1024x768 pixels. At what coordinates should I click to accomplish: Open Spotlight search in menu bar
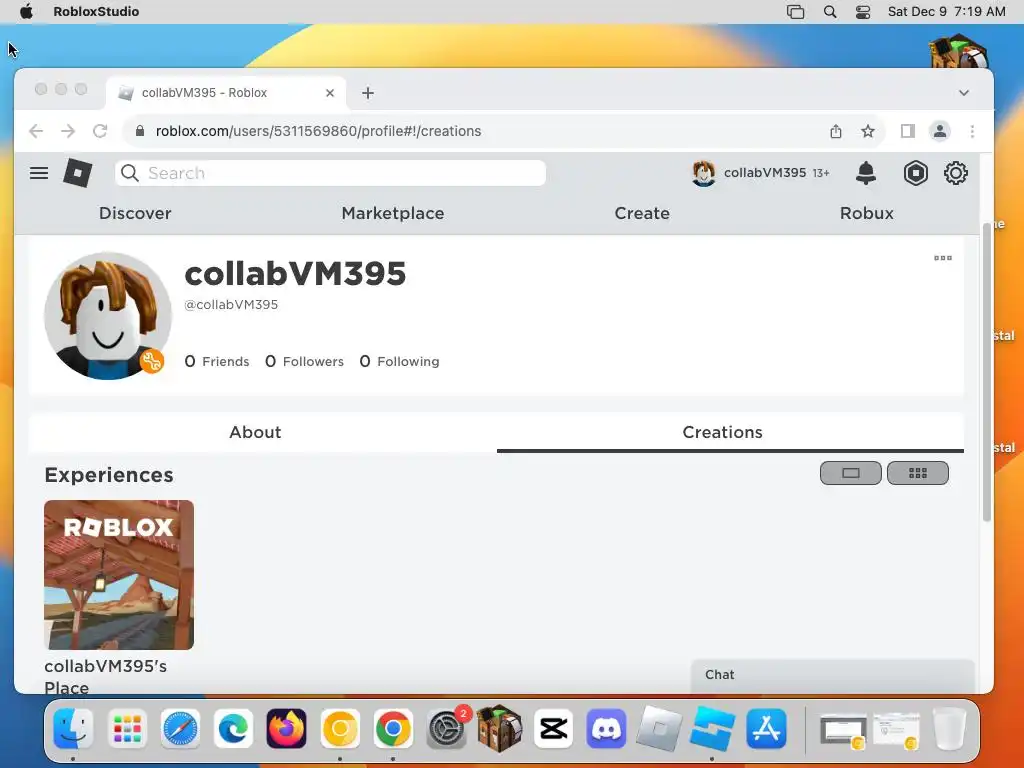pyautogui.click(x=830, y=12)
